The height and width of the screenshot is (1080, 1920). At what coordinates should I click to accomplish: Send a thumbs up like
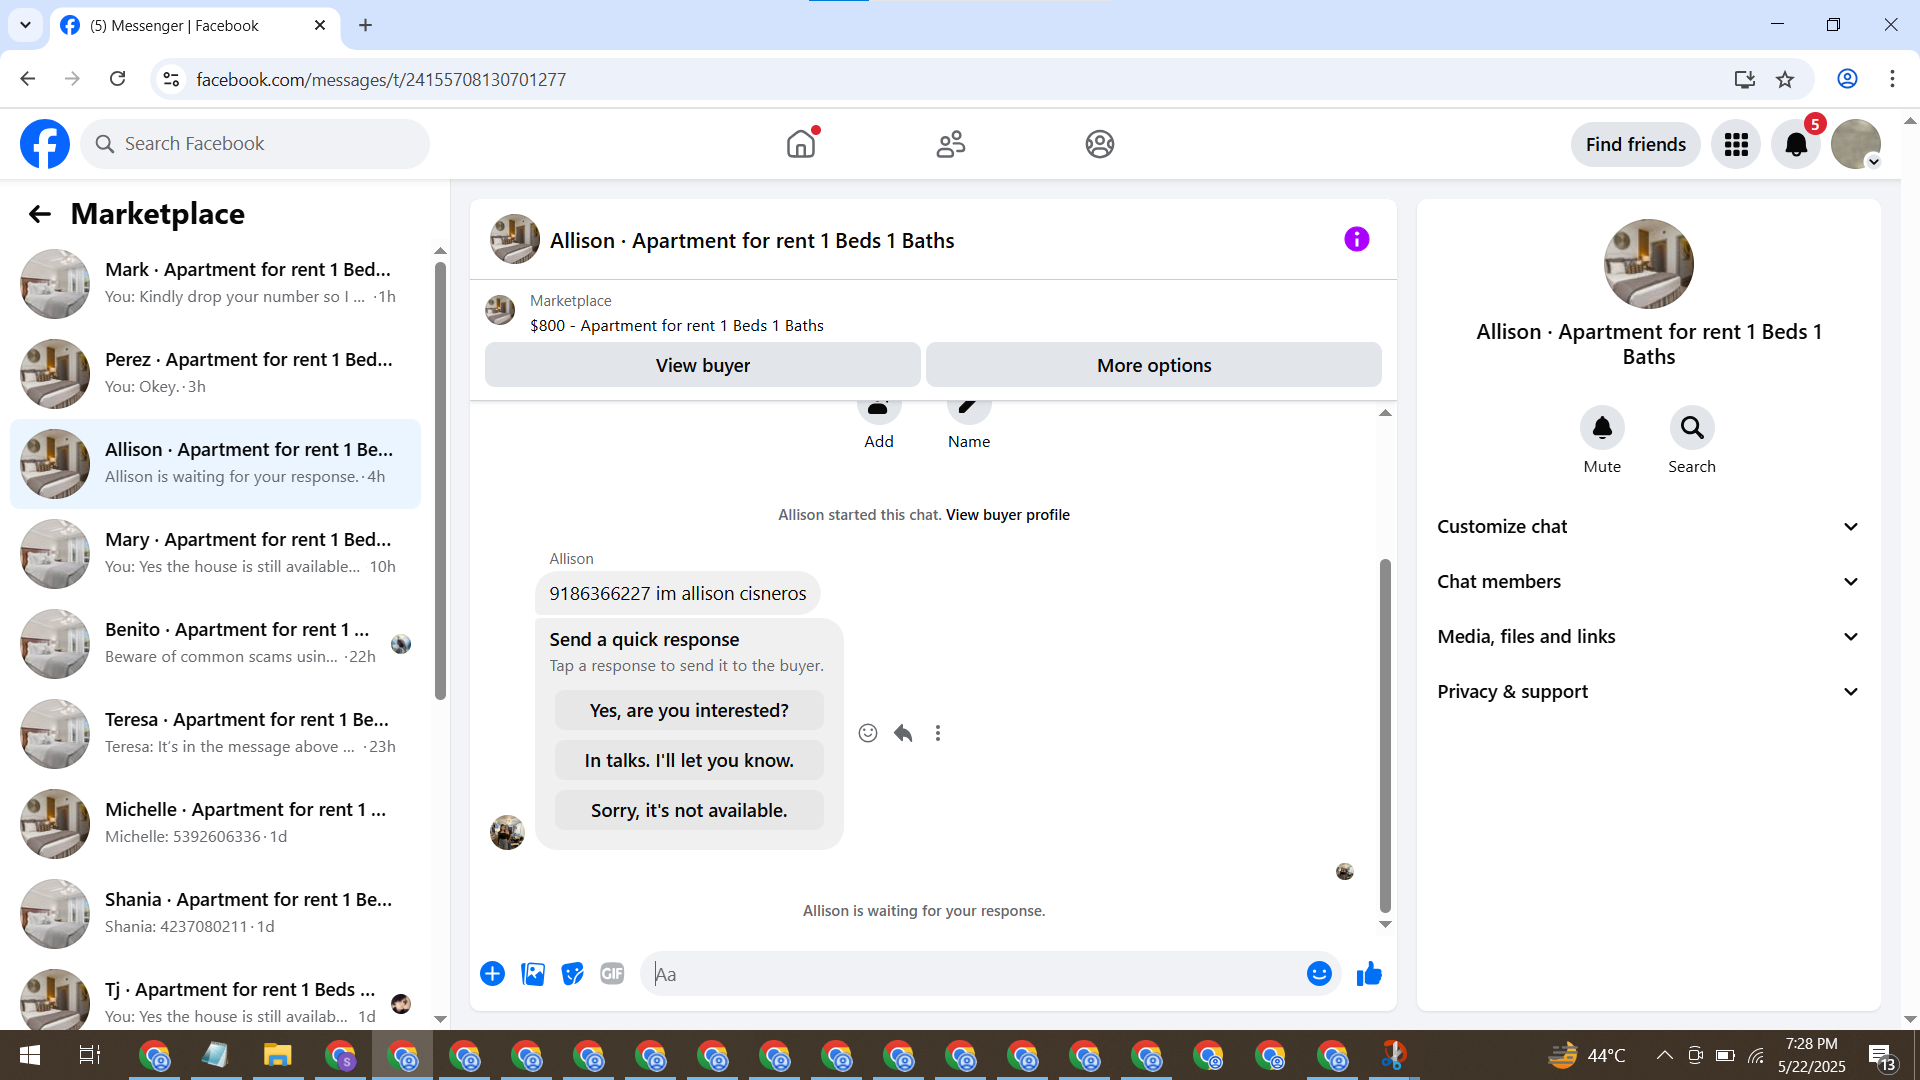(x=1369, y=974)
